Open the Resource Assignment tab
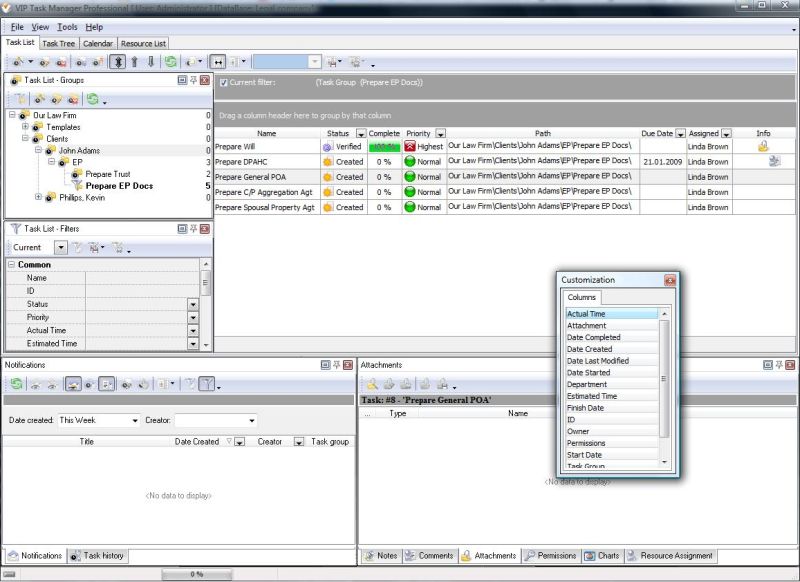This screenshot has height=582, width=800. click(x=671, y=556)
